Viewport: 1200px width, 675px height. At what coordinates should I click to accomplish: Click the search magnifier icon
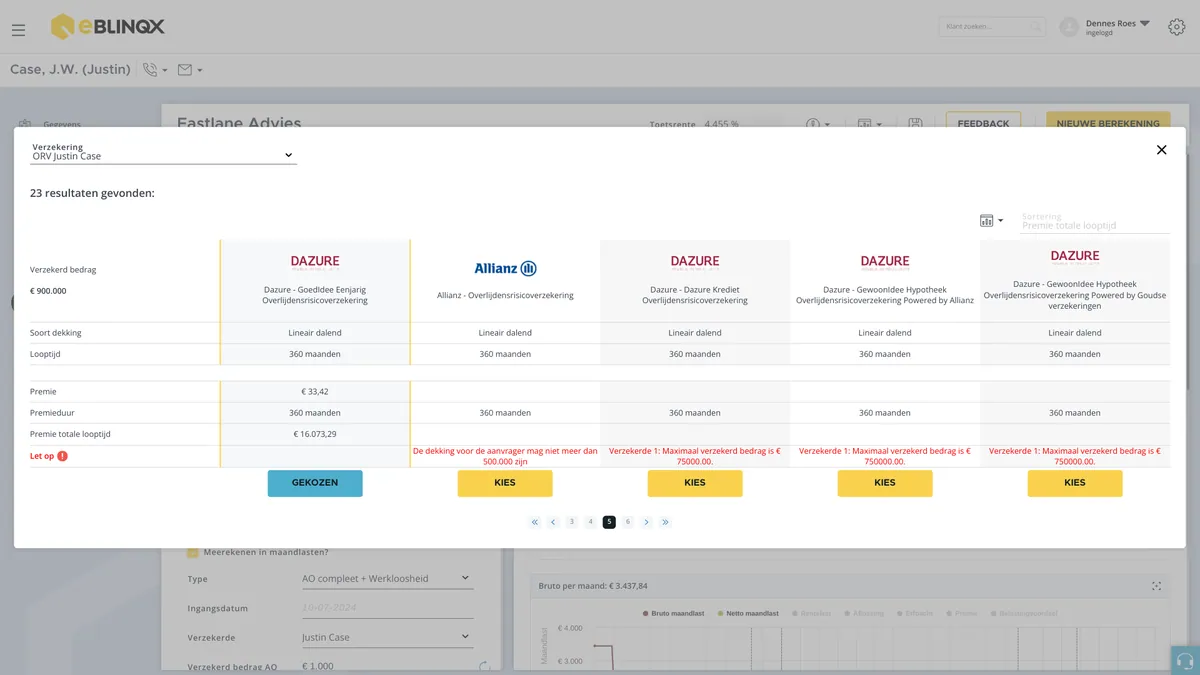click(x=1036, y=27)
